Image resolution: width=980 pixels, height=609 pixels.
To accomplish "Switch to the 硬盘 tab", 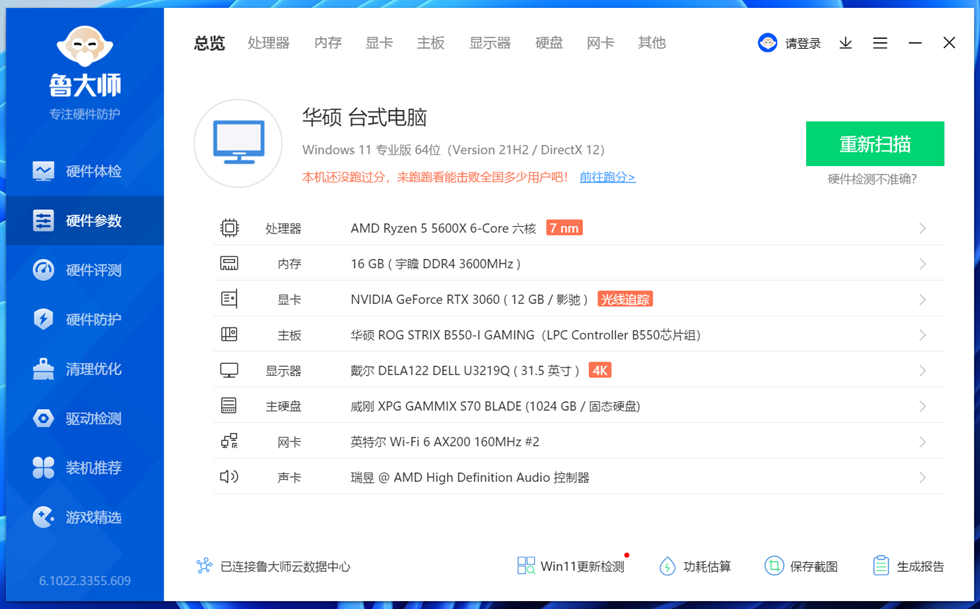I will click(549, 43).
